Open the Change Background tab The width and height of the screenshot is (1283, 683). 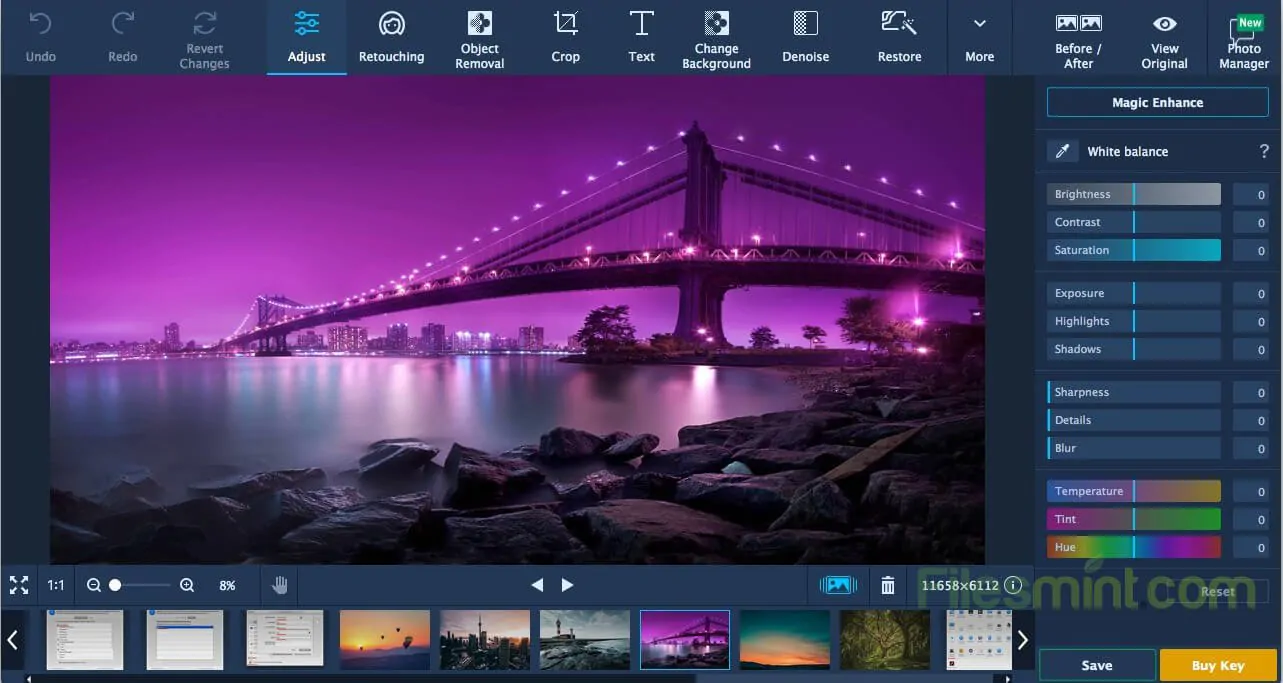pyautogui.click(x=716, y=37)
